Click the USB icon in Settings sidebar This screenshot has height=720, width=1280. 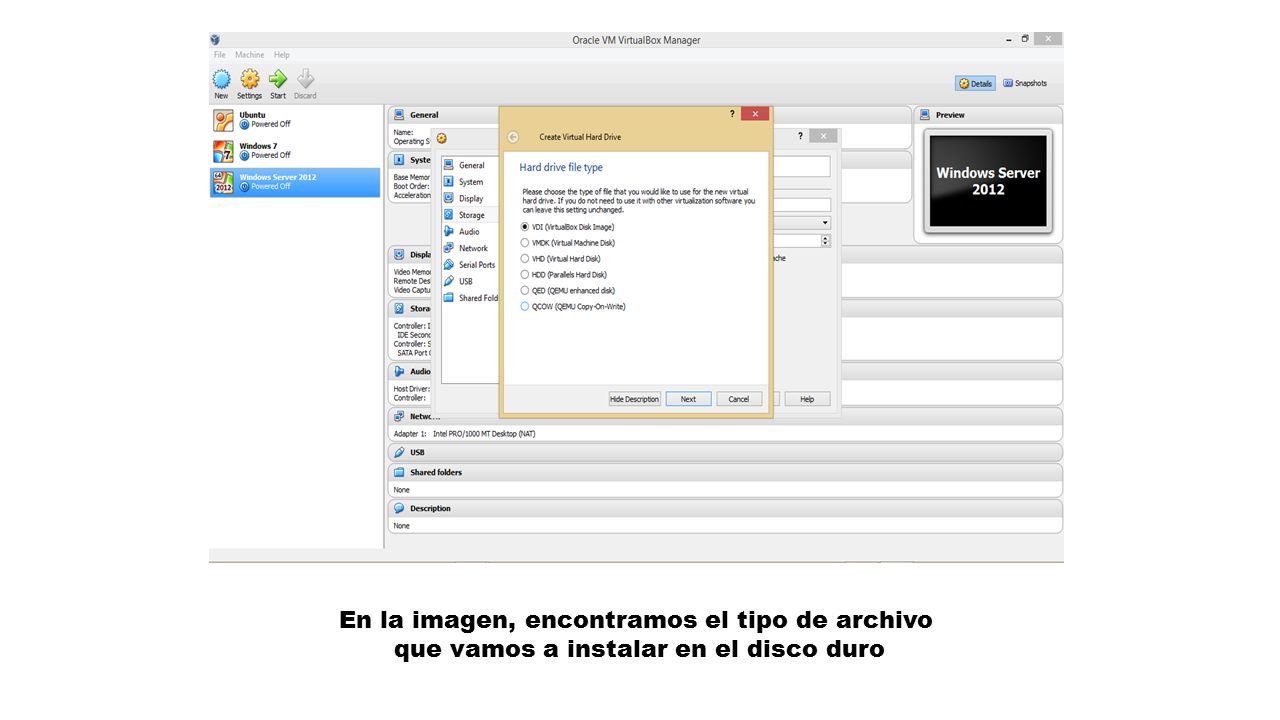449,281
